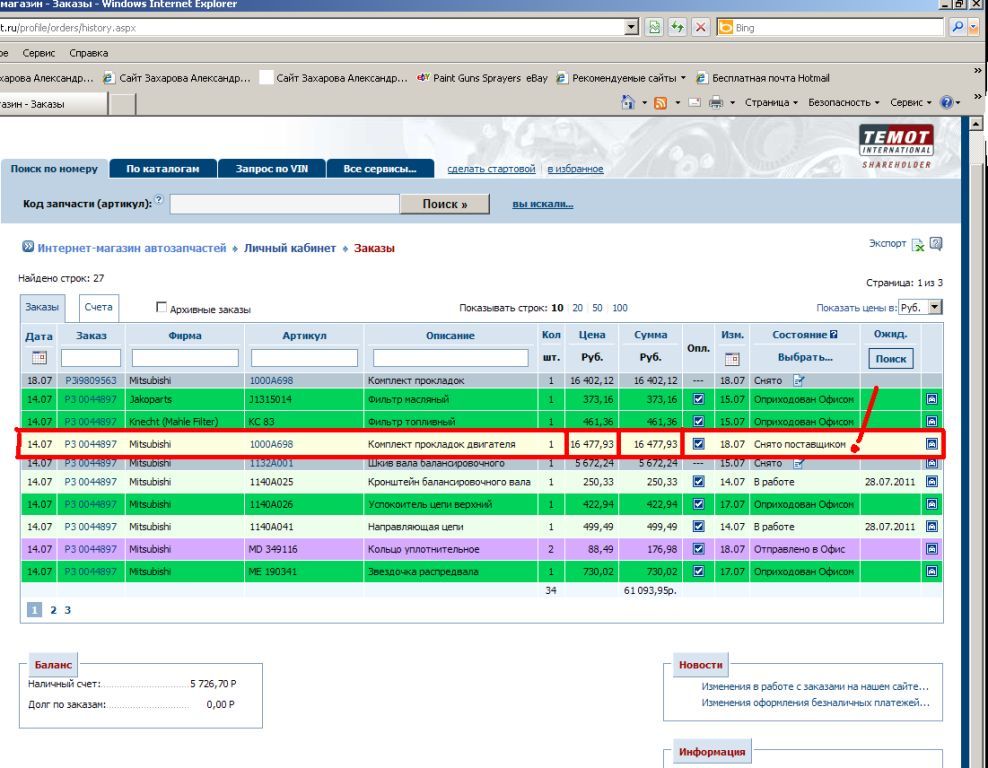Go to page 2 of orders
Screen dimensions: 988x768
52,609
